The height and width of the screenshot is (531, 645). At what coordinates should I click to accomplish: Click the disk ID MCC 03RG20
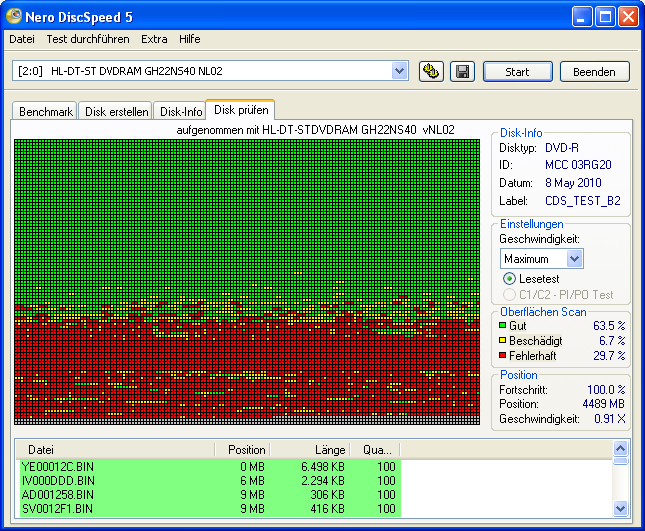tap(578, 165)
